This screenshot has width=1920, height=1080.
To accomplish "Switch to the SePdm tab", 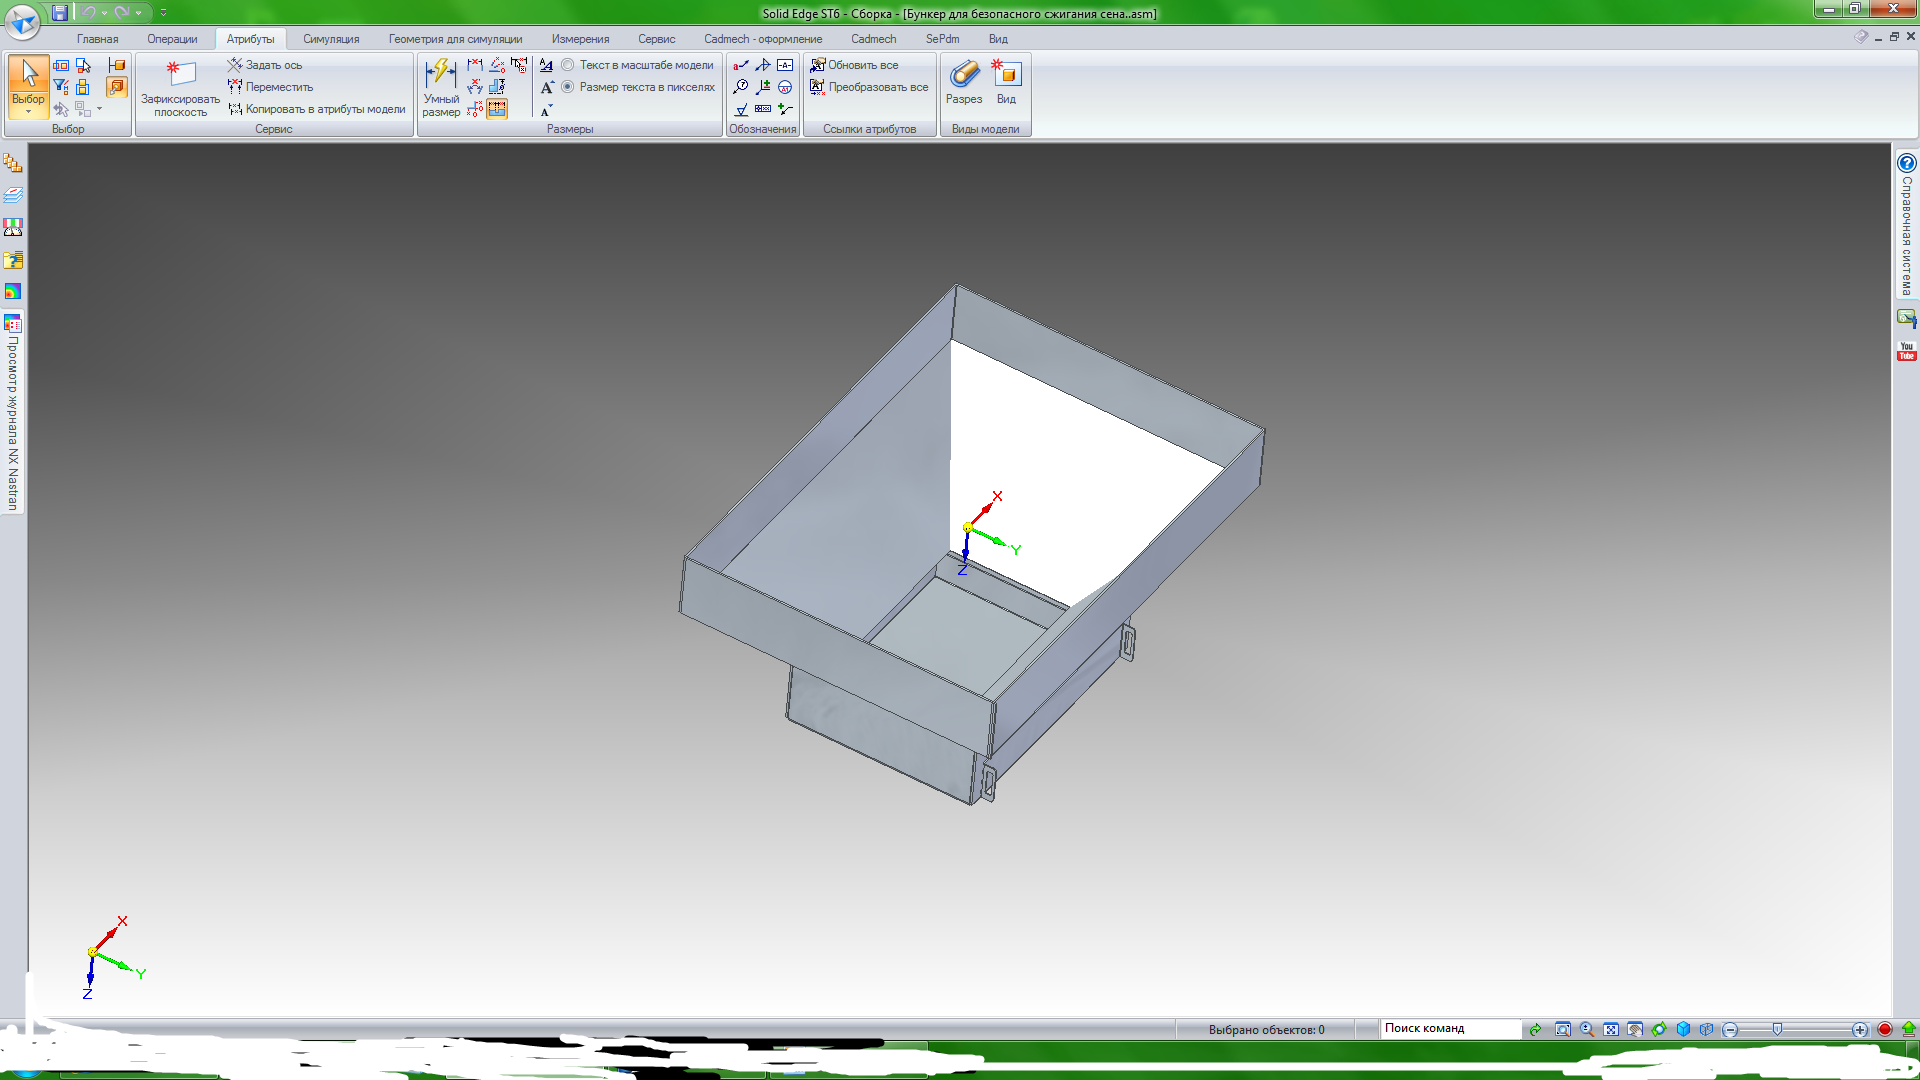I will (942, 39).
